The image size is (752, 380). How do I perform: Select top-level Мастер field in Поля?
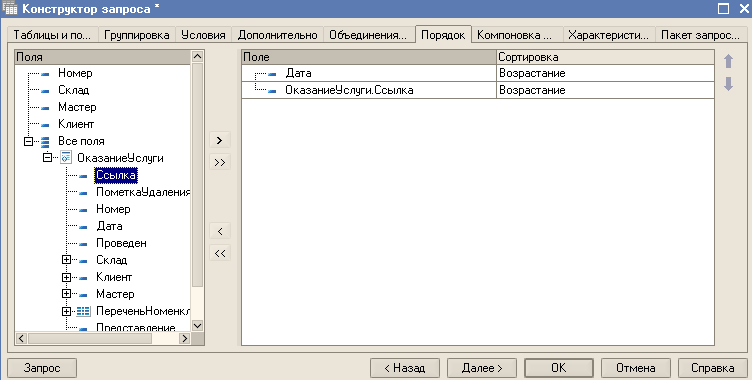point(77,107)
